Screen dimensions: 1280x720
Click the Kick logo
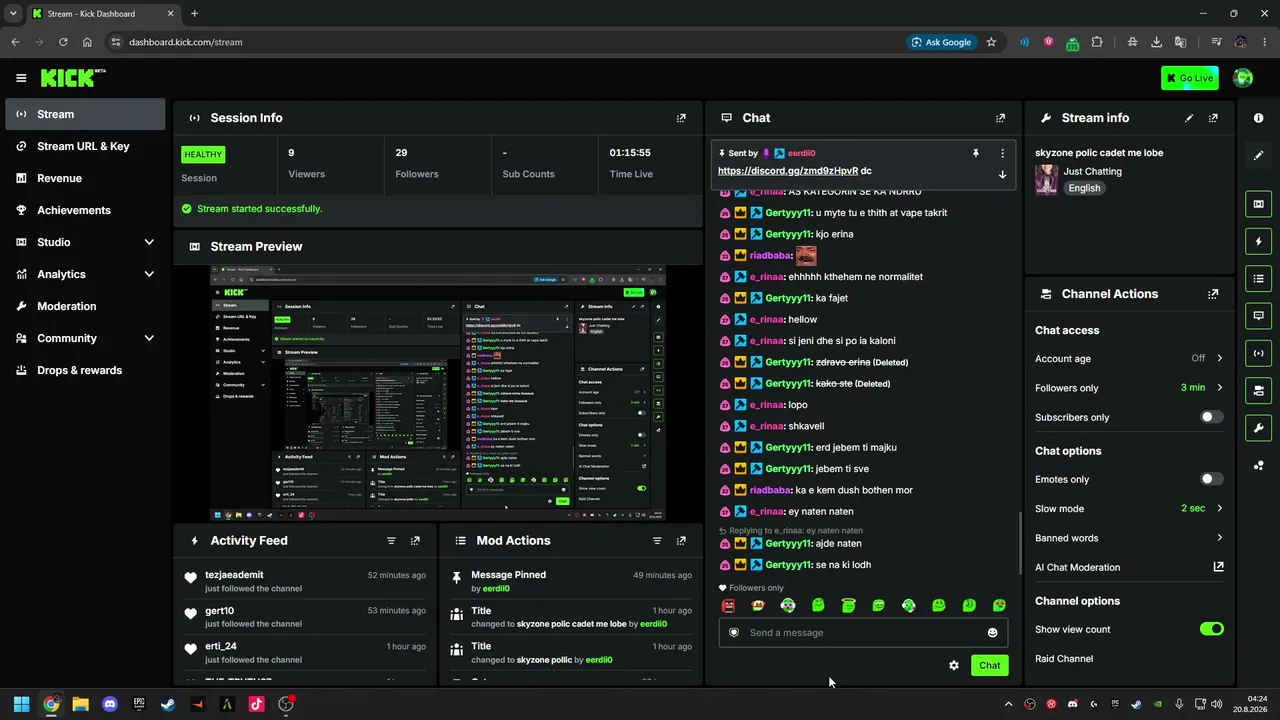(x=73, y=78)
